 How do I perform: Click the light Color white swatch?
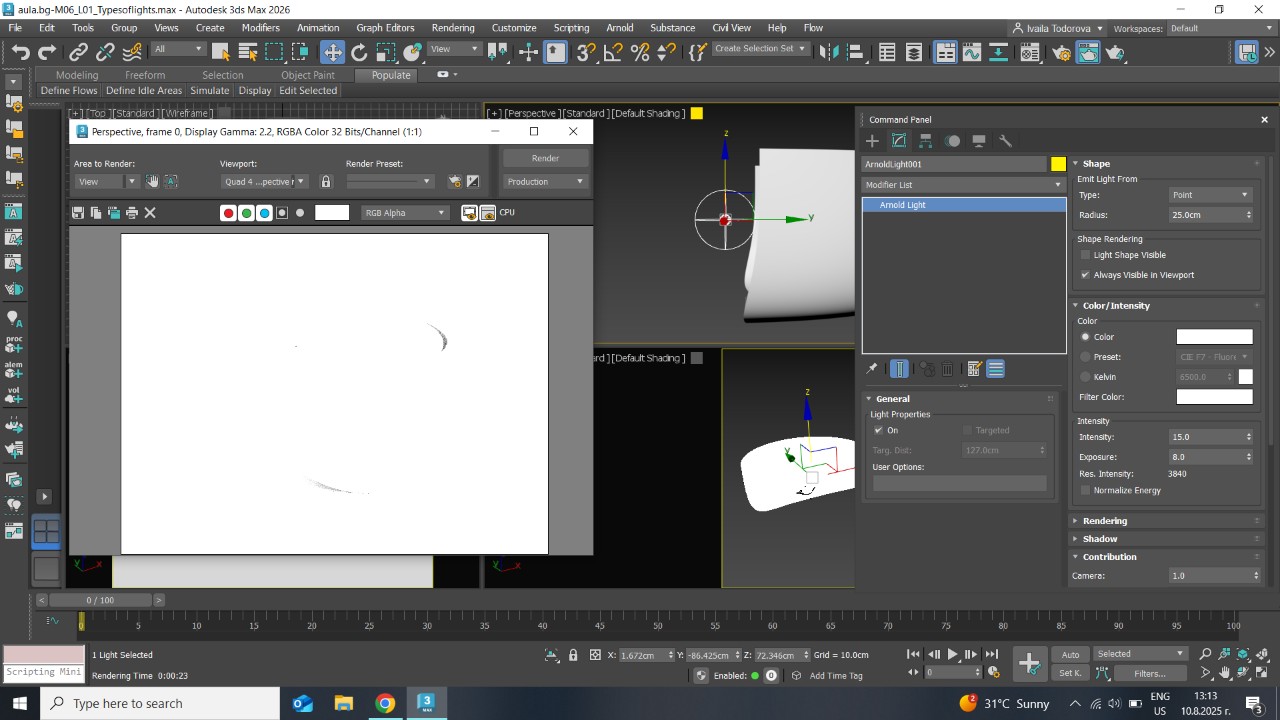pos(1214,337)
